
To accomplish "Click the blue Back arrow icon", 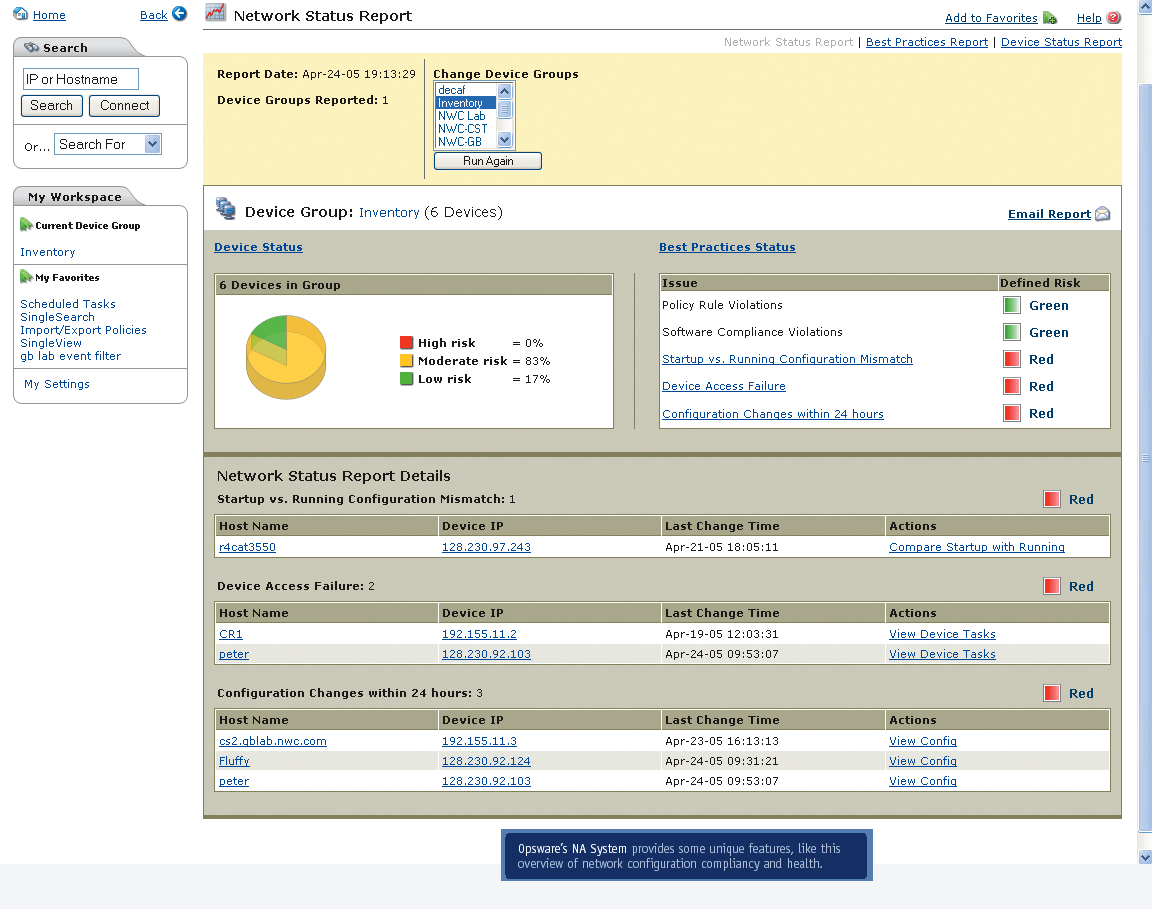I will pos(179,14).
